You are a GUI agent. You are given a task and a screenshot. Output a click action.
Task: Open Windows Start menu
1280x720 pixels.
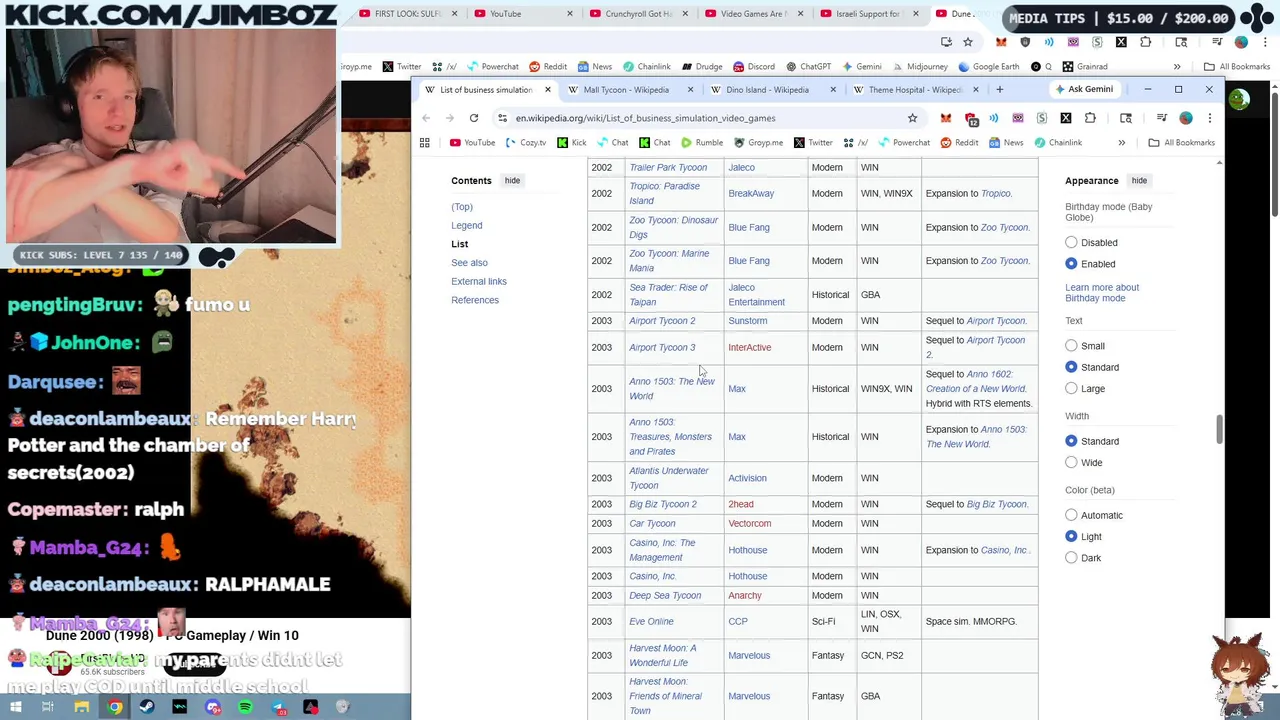(x=17, y=707)
